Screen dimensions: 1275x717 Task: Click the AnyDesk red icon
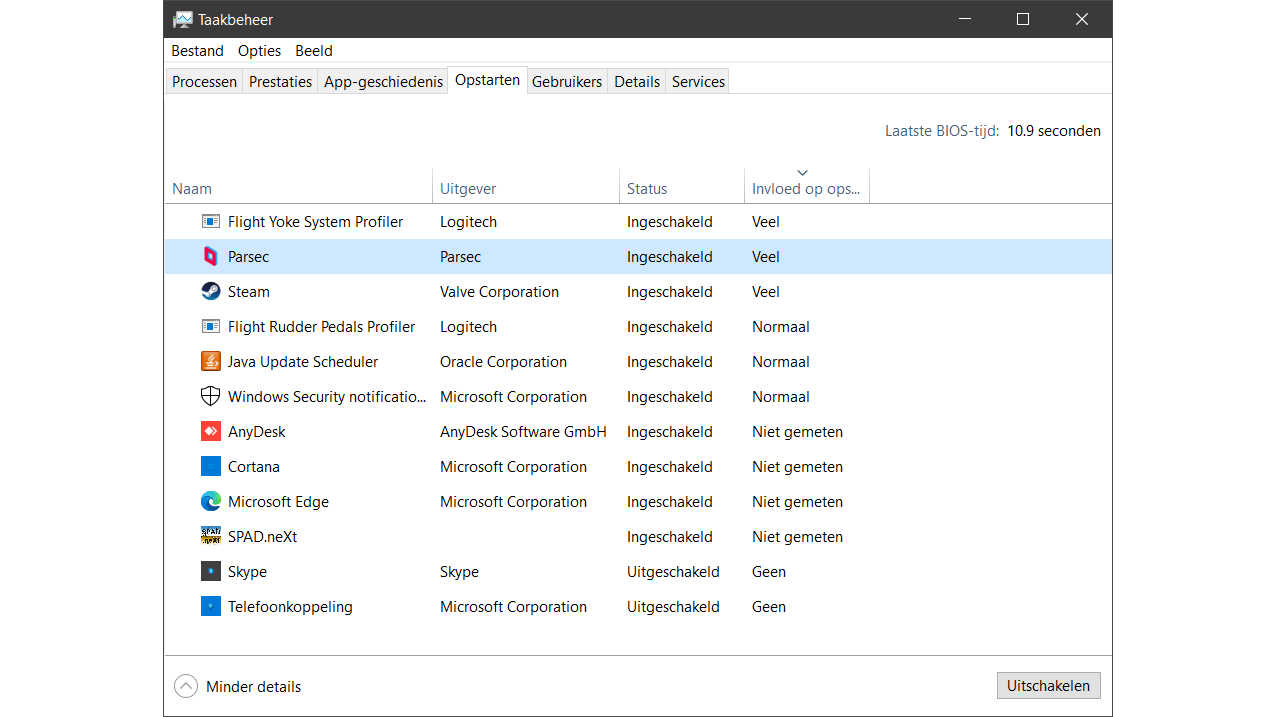[x=210, y=432]
